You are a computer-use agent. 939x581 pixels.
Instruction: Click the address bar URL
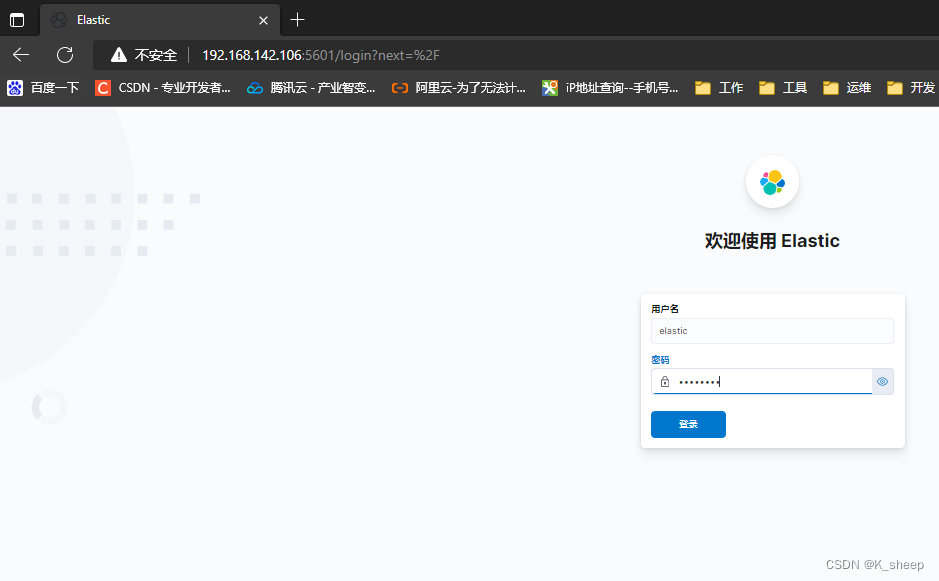(x=320, y=55)
